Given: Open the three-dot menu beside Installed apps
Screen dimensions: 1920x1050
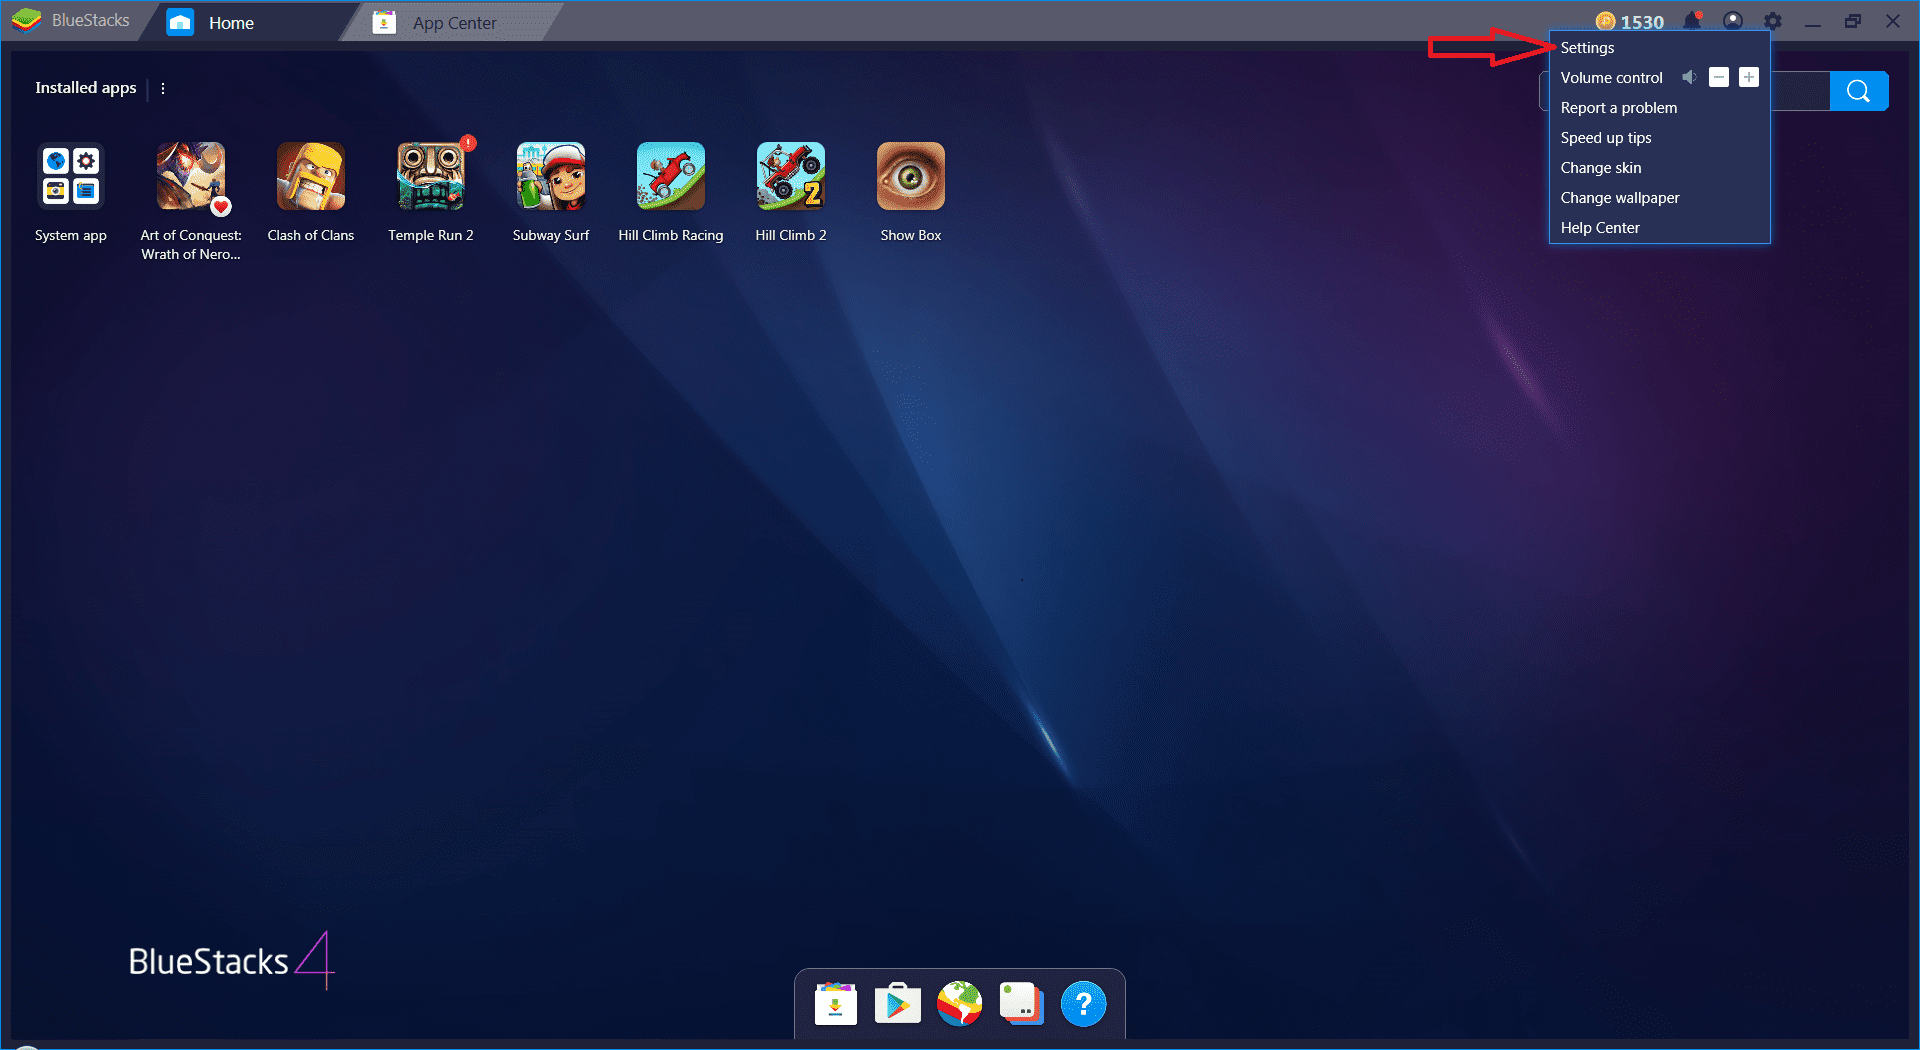Looking at the screenshot, I should [163, 88].
